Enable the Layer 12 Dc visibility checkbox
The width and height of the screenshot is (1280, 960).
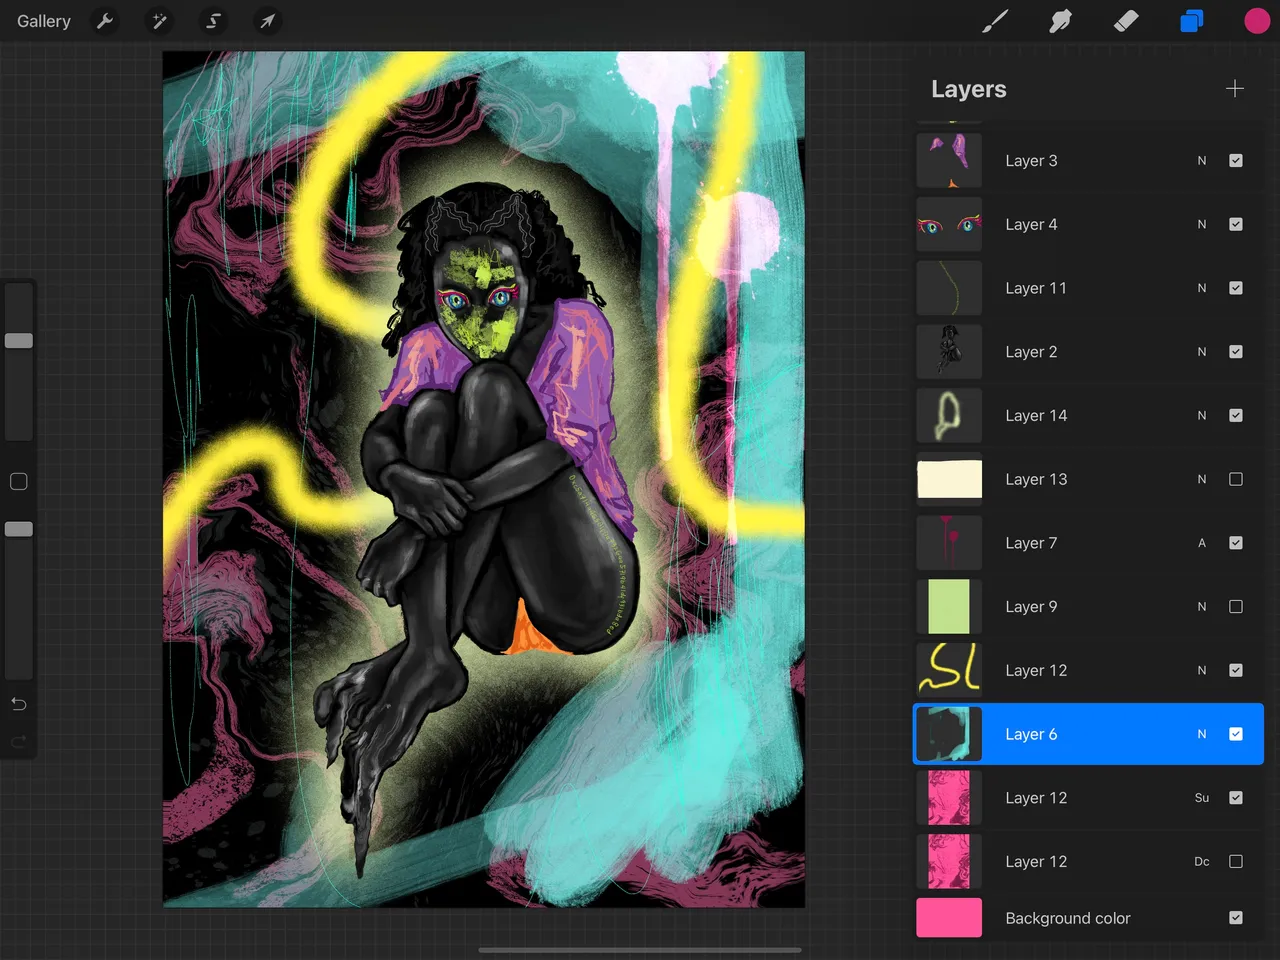(1236, 861)
